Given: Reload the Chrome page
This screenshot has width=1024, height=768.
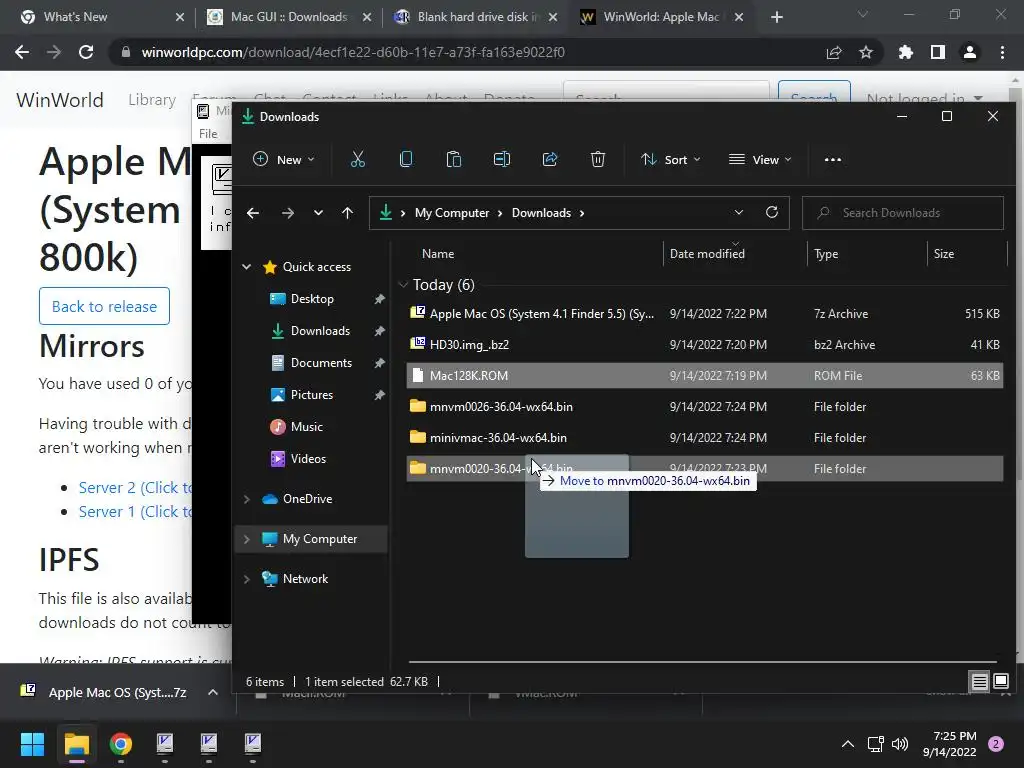Looking at the screenshot, I should coord(86,52).
